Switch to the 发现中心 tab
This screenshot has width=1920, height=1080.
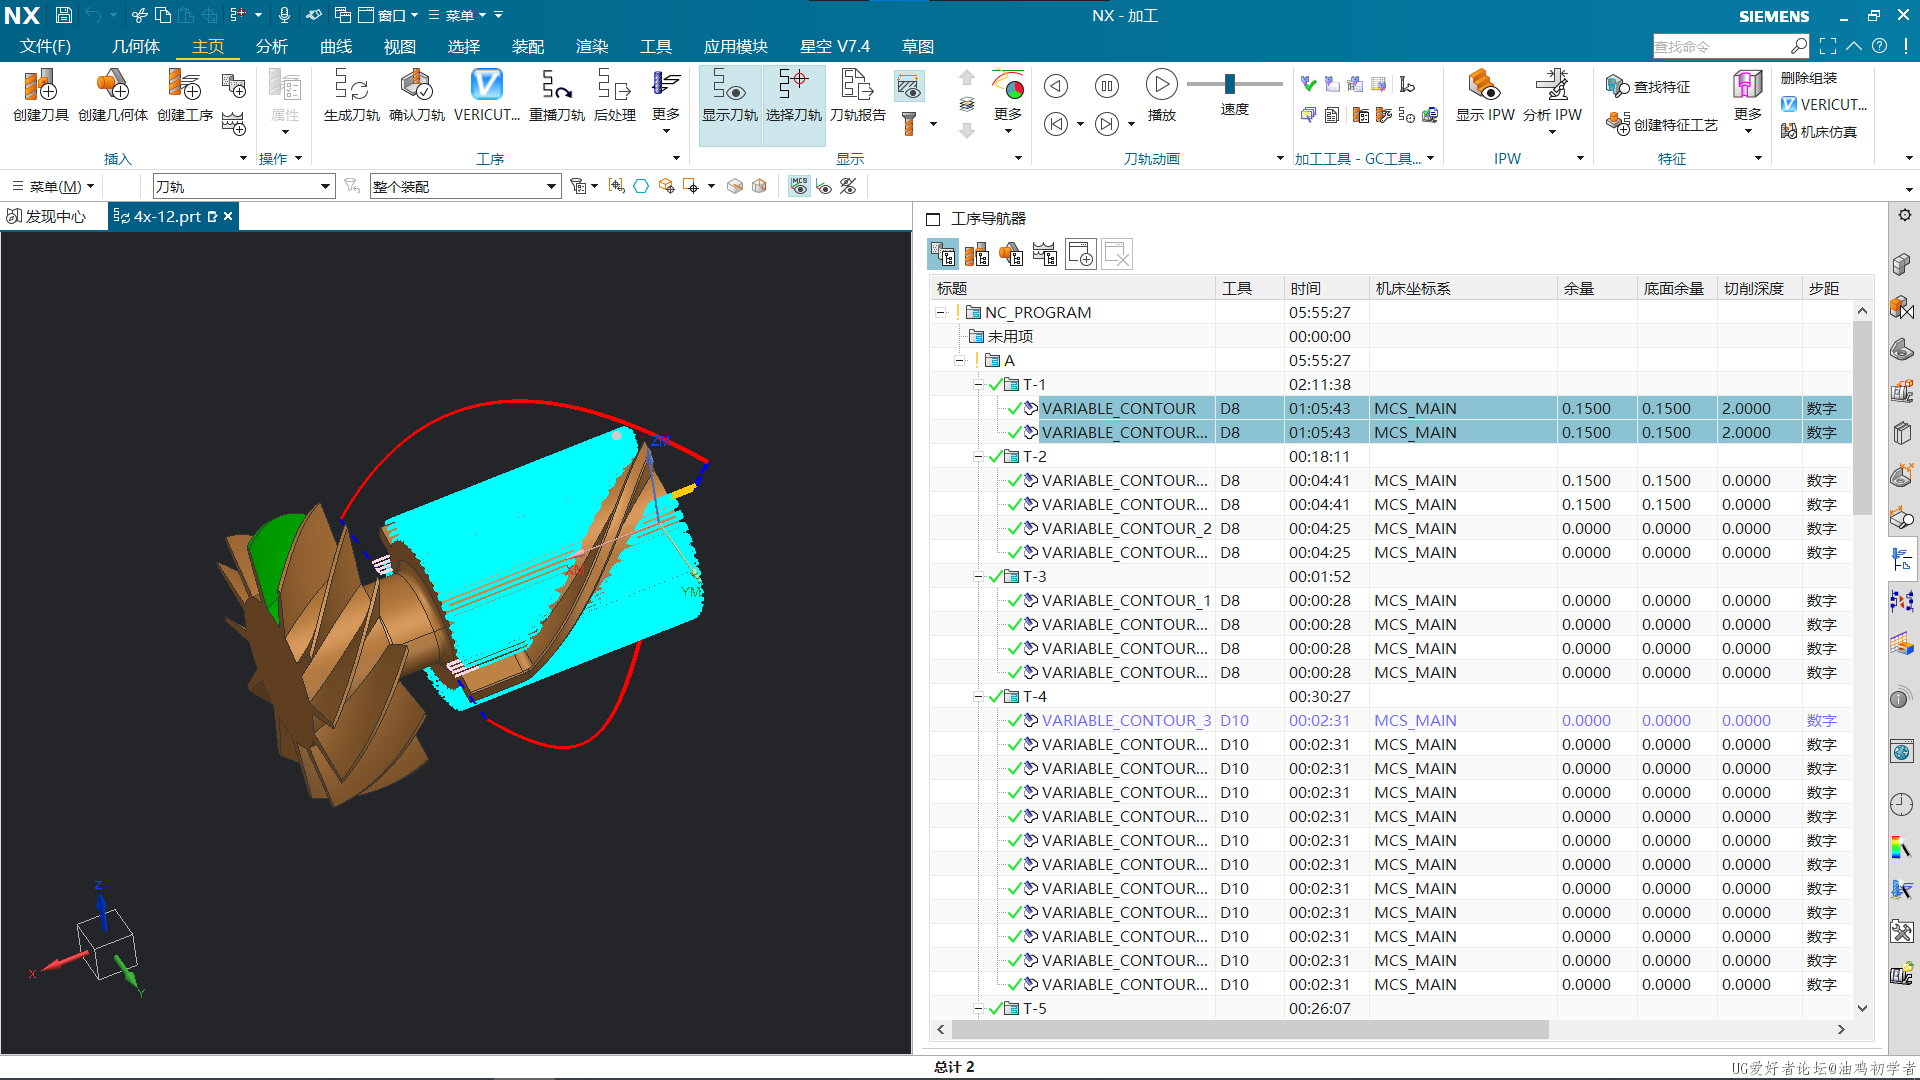(46, 217)
